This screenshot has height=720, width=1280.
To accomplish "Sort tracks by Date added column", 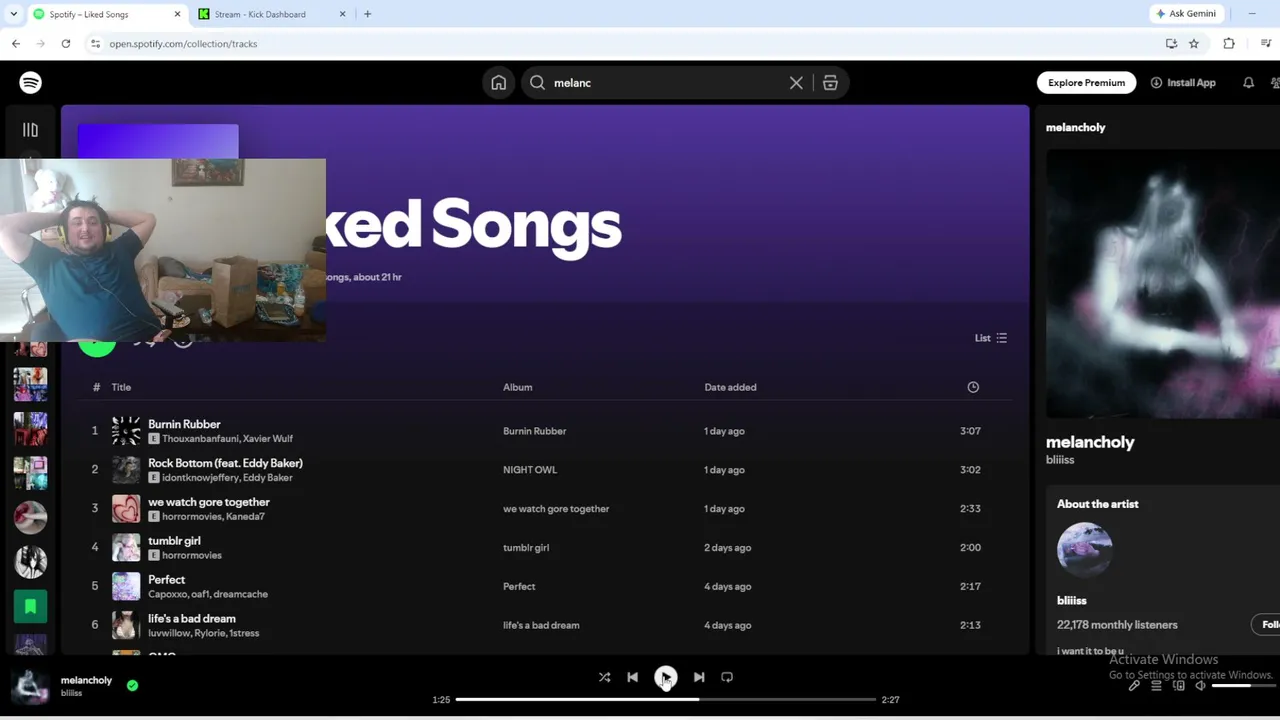I will tap(730, 387).
